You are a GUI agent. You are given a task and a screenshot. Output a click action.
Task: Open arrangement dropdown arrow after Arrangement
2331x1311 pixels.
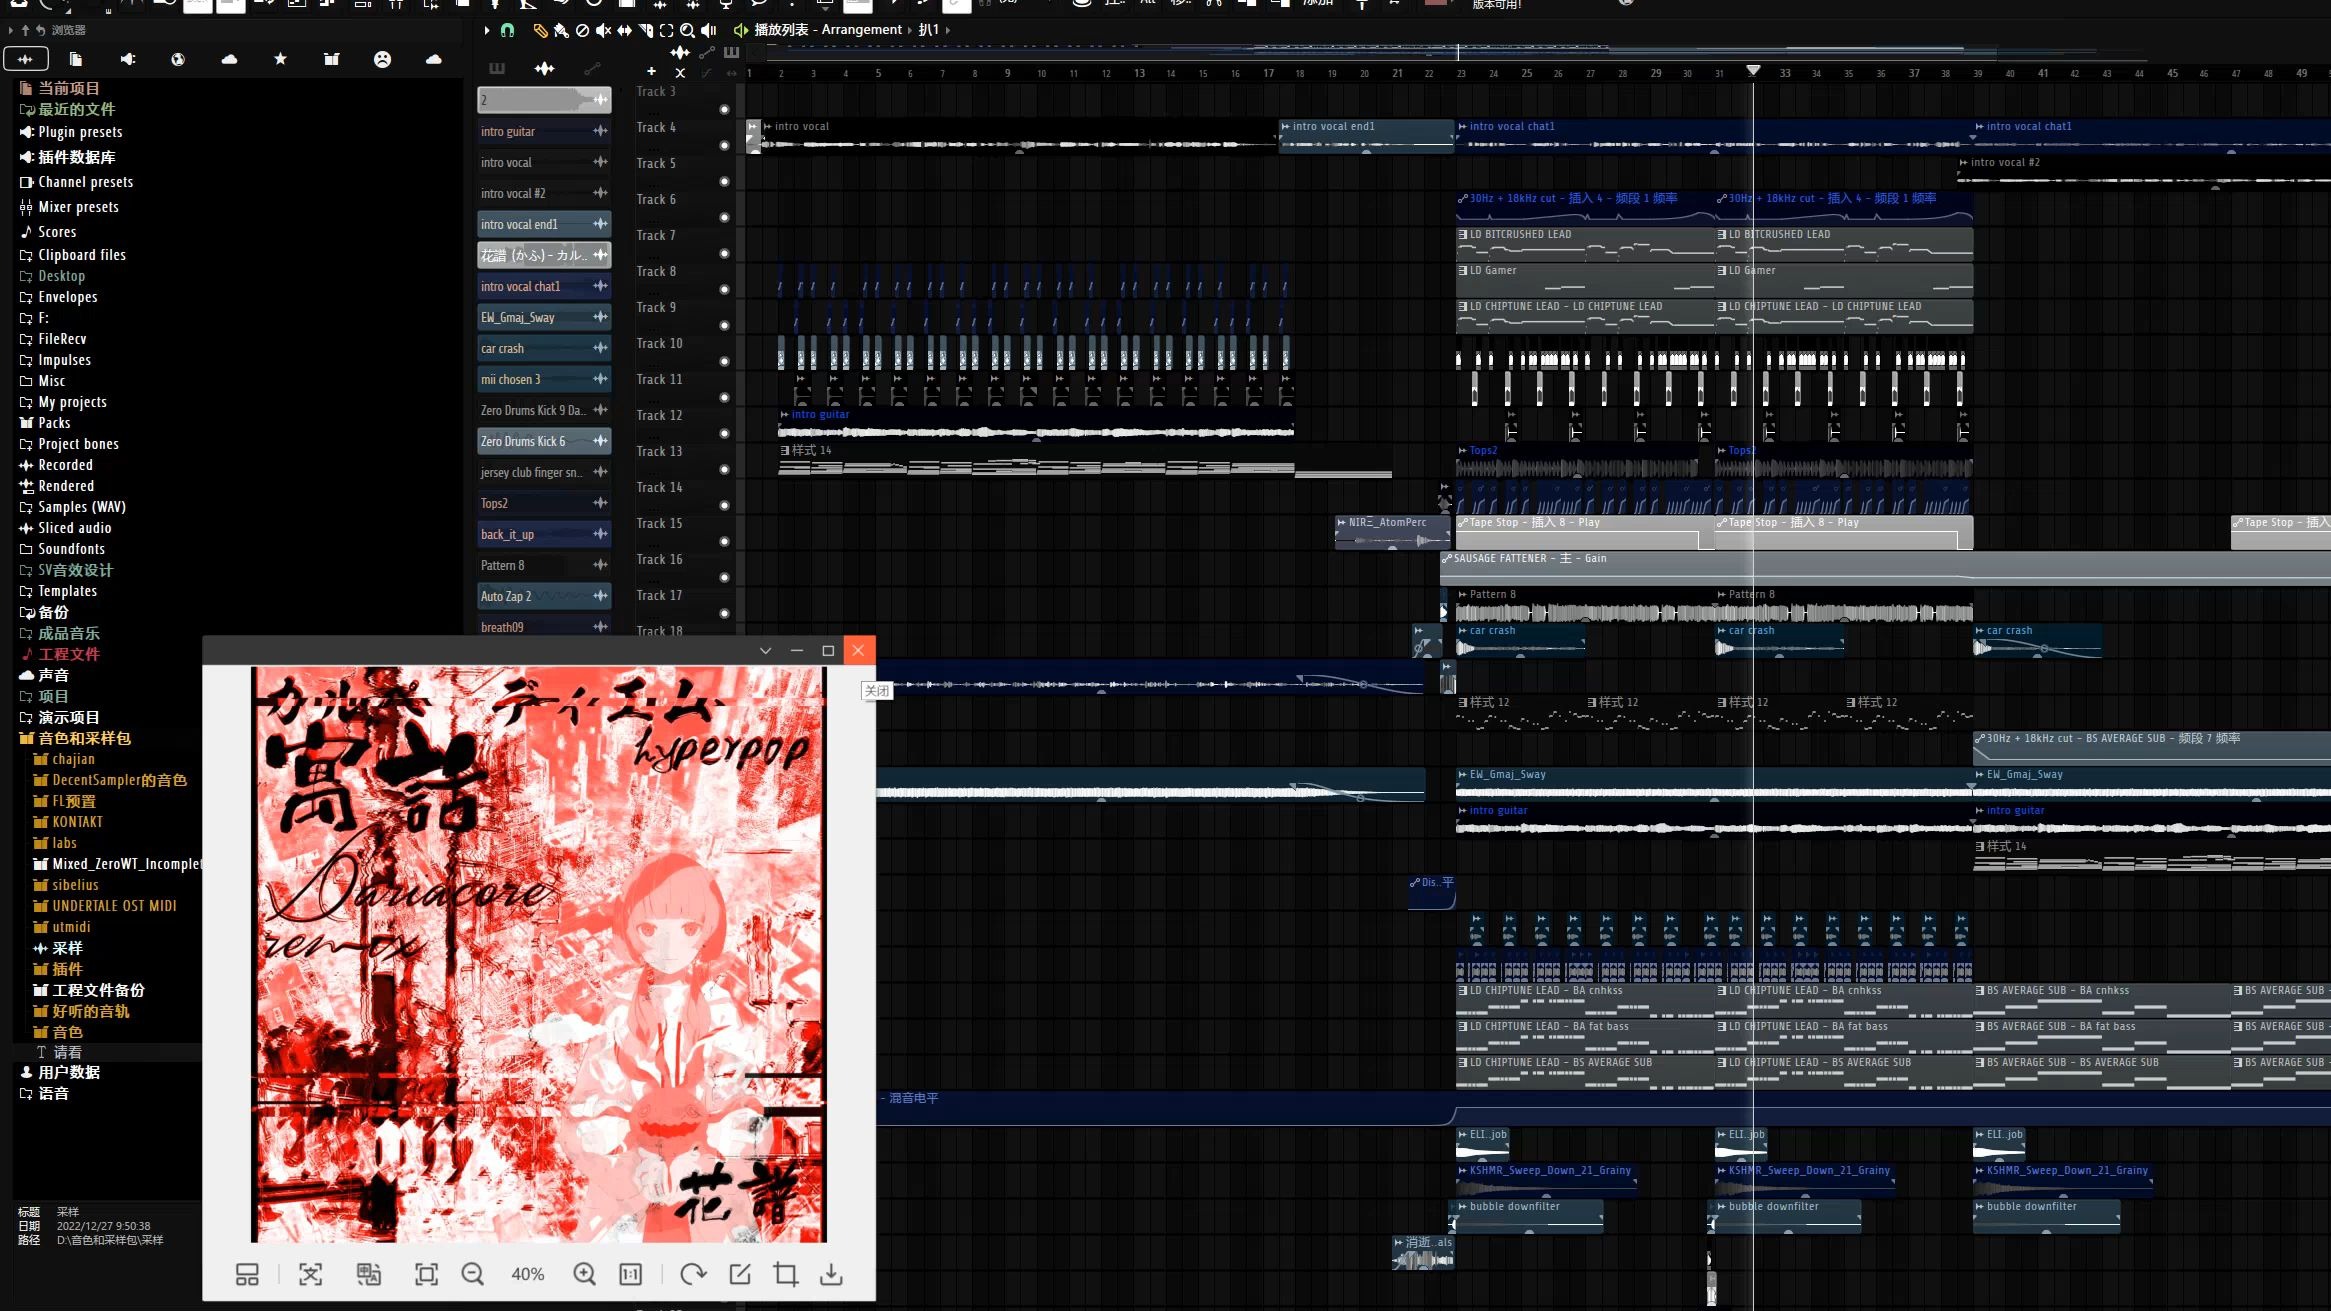910,30
